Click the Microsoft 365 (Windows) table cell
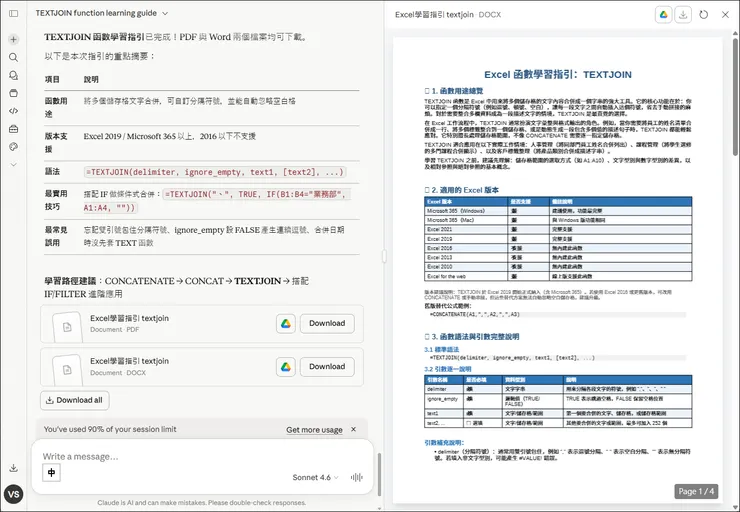Viewport: 740px width, 512px height. coord(466,211)
